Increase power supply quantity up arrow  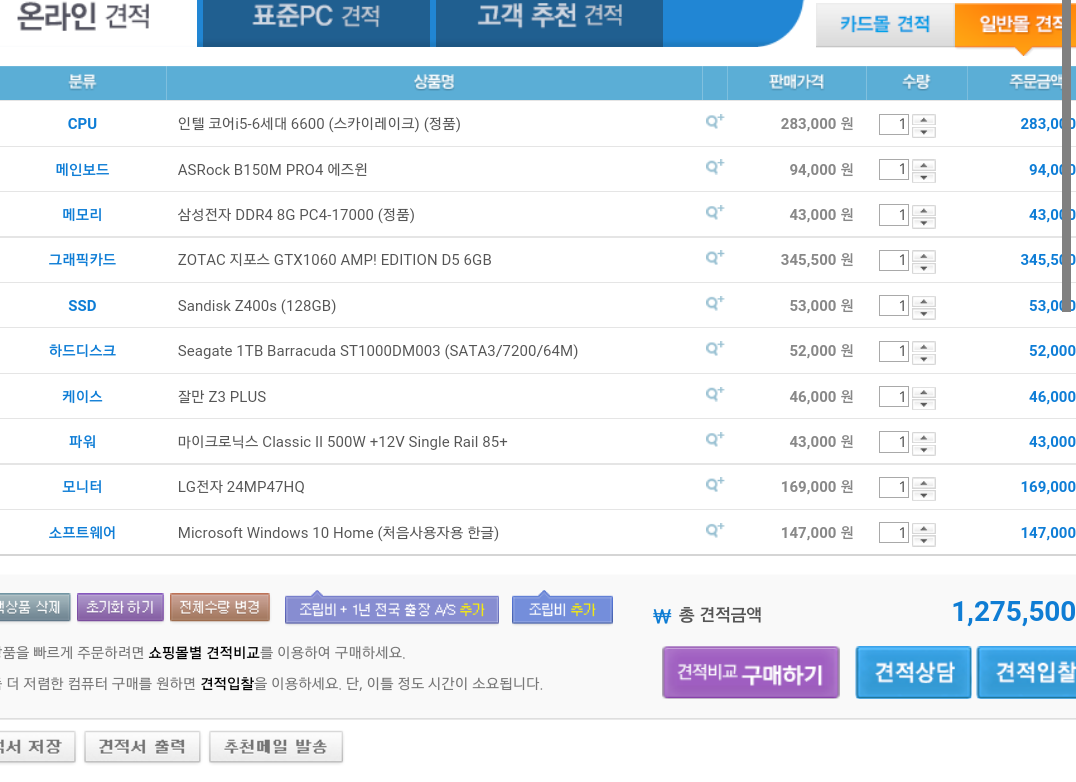tap(924, 437)
